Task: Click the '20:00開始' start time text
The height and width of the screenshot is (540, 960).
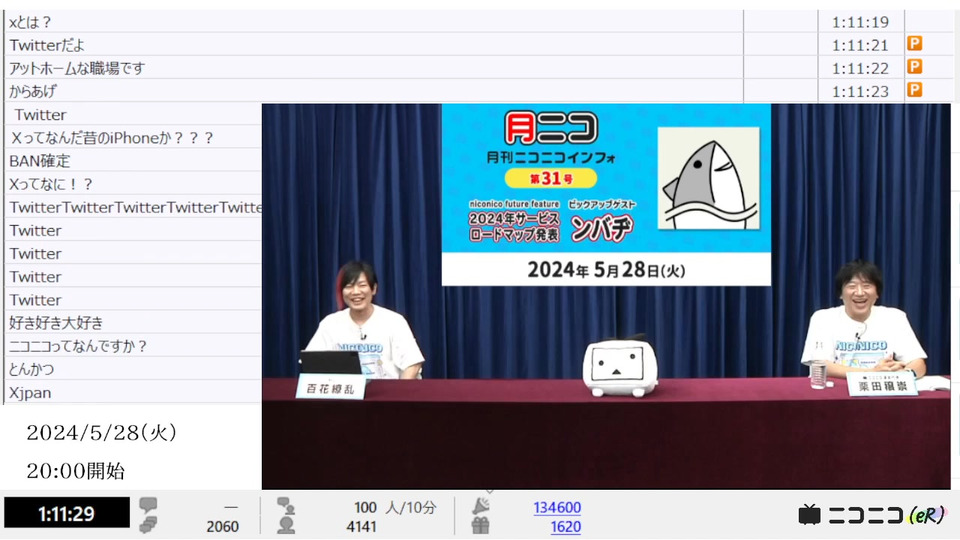Action: [76, 471]
